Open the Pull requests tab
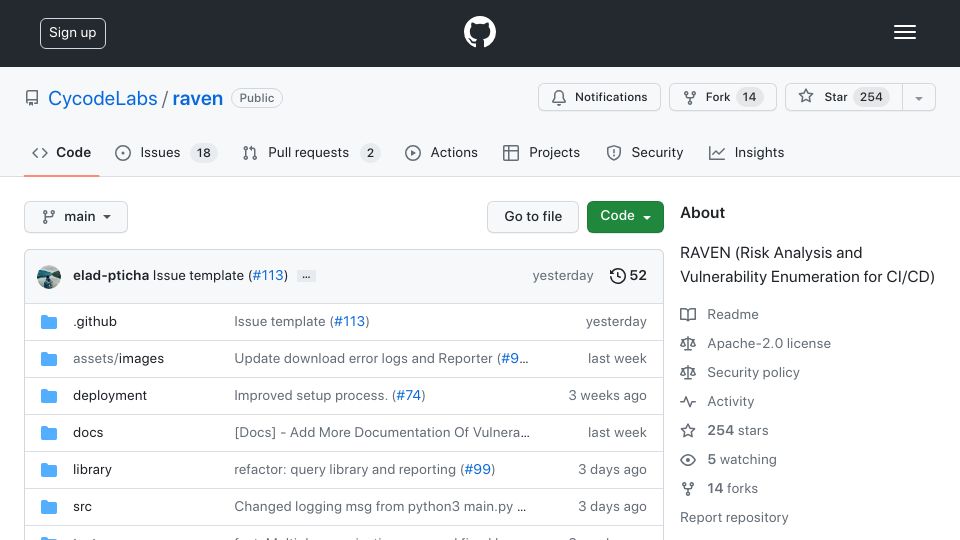Screen dimensions: 960x540 (x=310, y=152)
